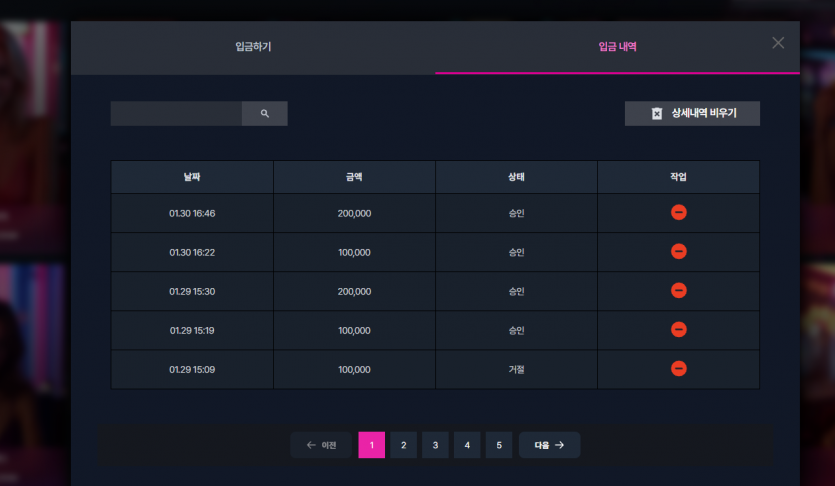This screenshot has height=486, width=835.
Task: Open page 2 of results
Action: pyautogui.click(x=404, y=445)
